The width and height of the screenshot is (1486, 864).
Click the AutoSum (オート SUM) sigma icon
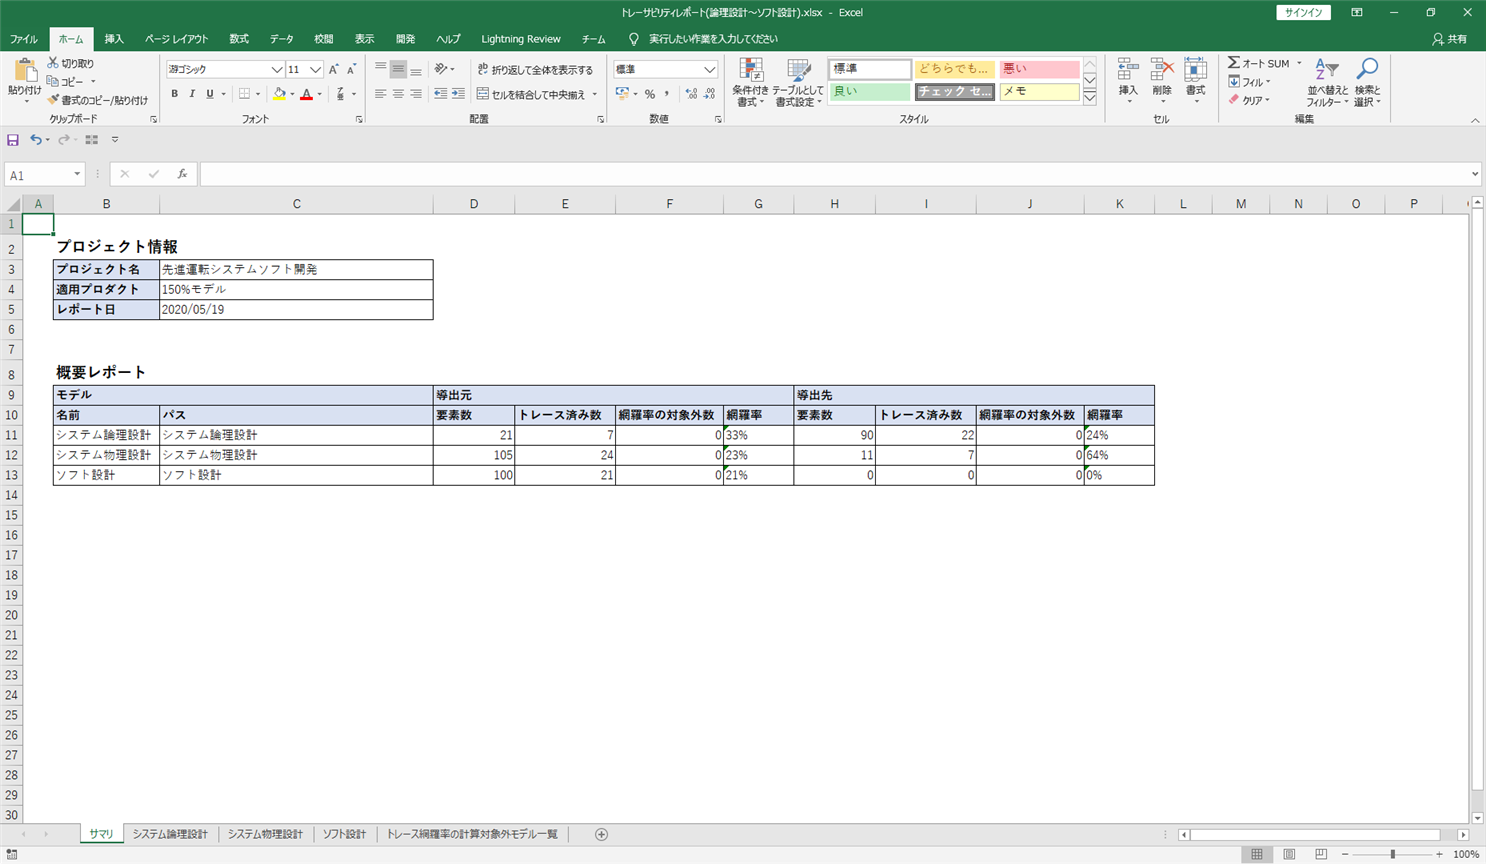tap(1234, 63)
